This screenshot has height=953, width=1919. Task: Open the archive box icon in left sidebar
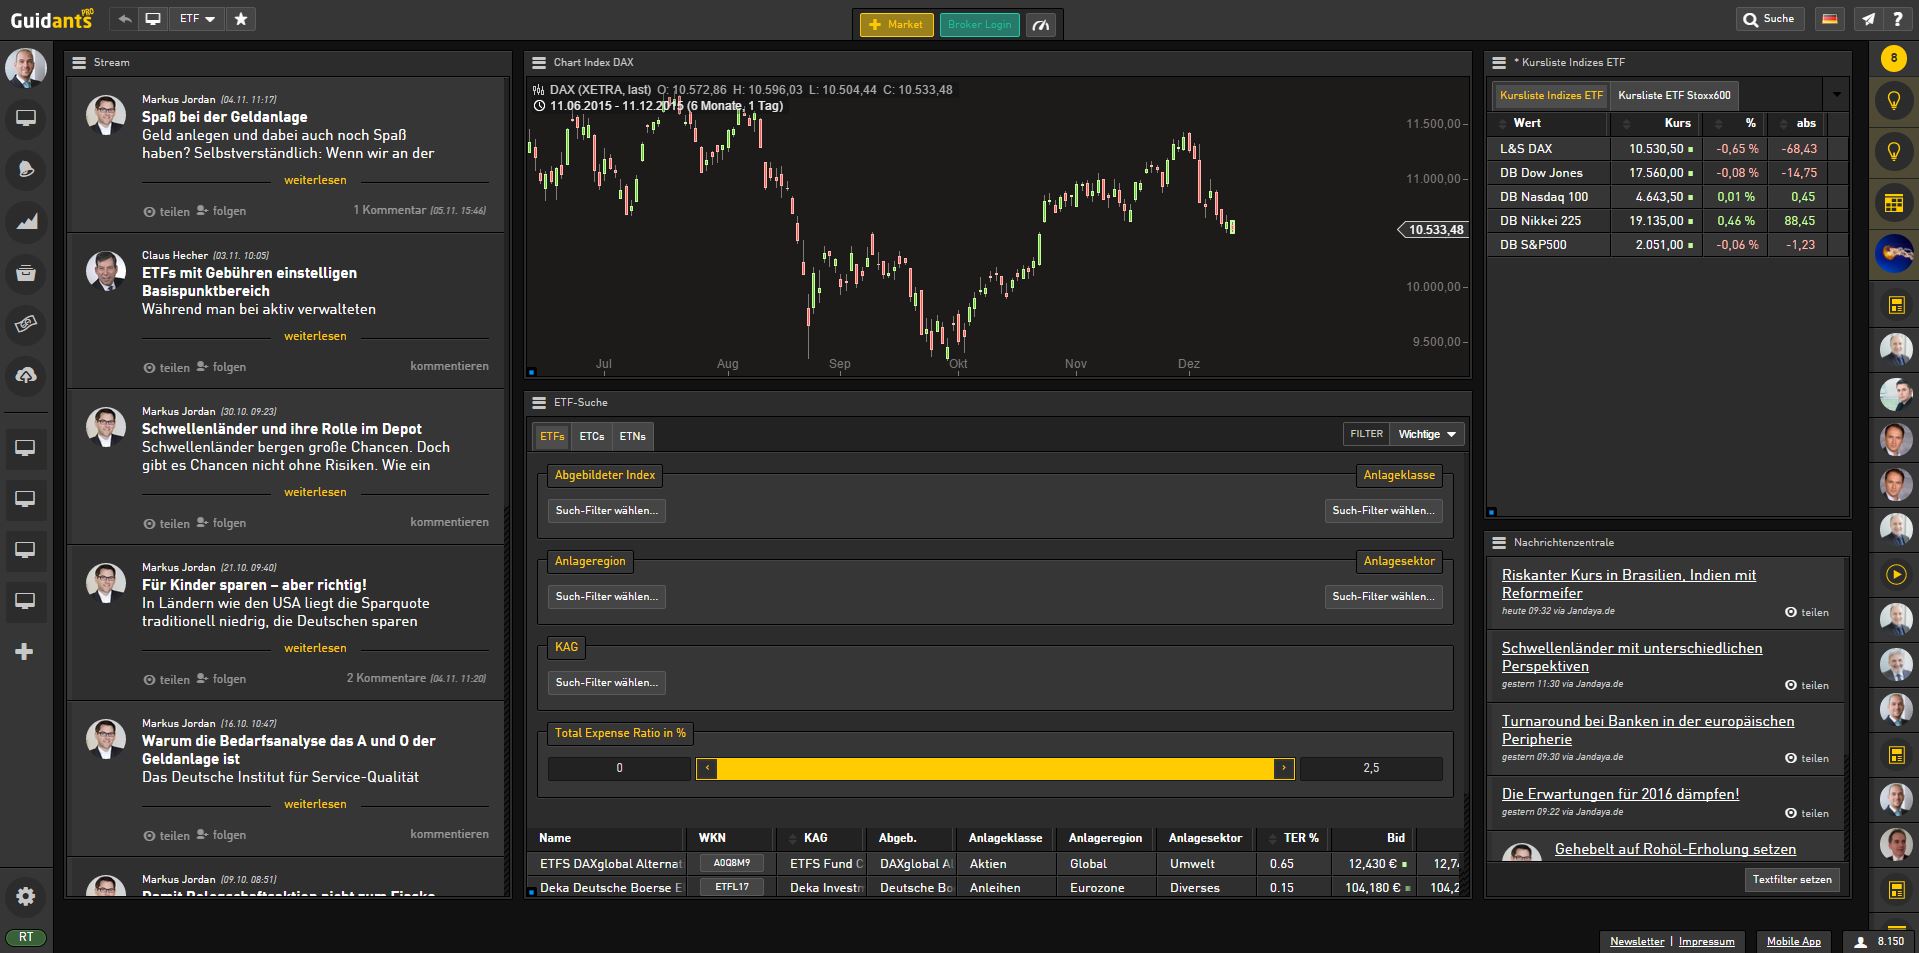[26, 273]
